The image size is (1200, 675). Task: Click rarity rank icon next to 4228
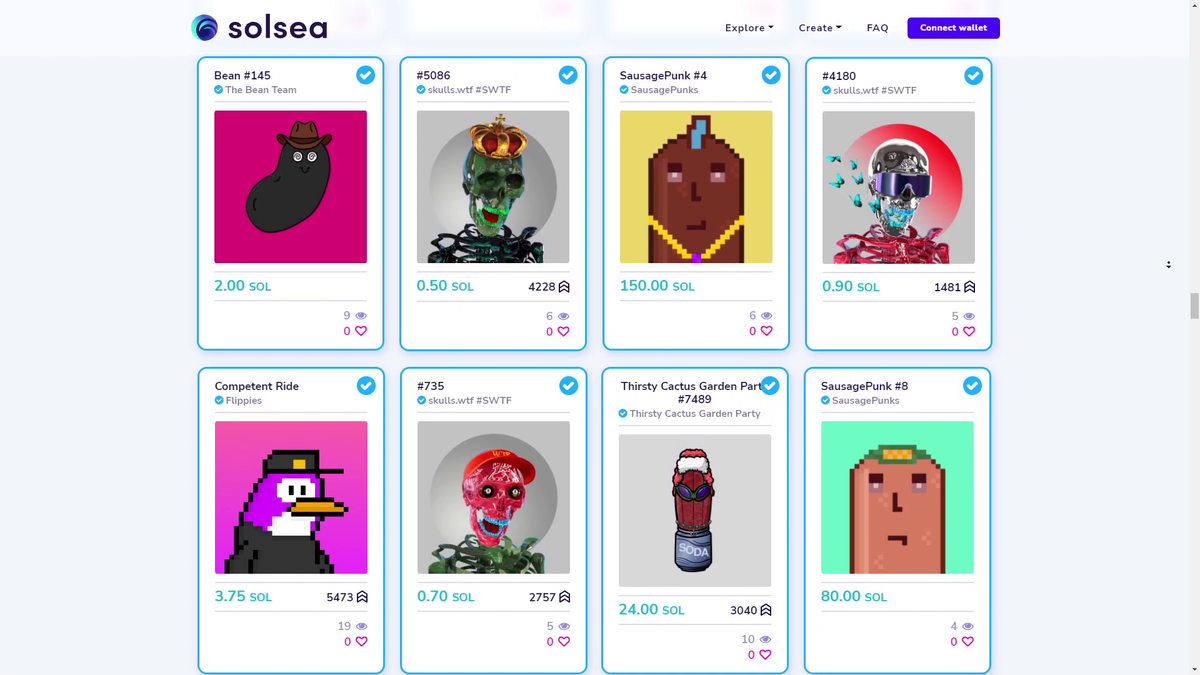tap(564, 287)
